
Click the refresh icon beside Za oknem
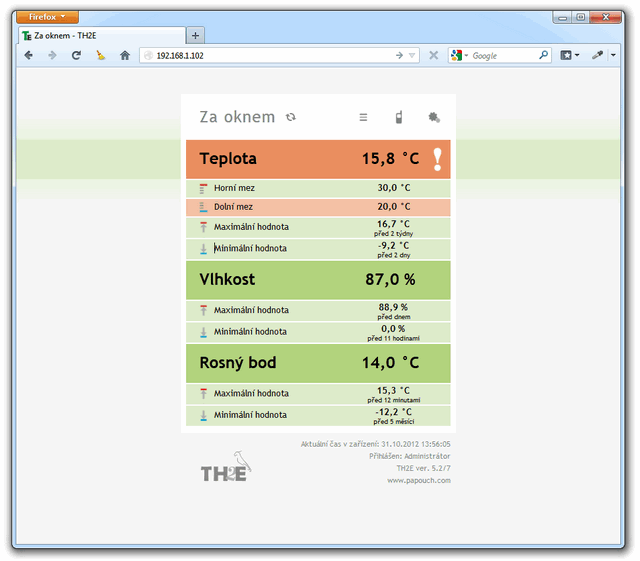tap(291, 117)
